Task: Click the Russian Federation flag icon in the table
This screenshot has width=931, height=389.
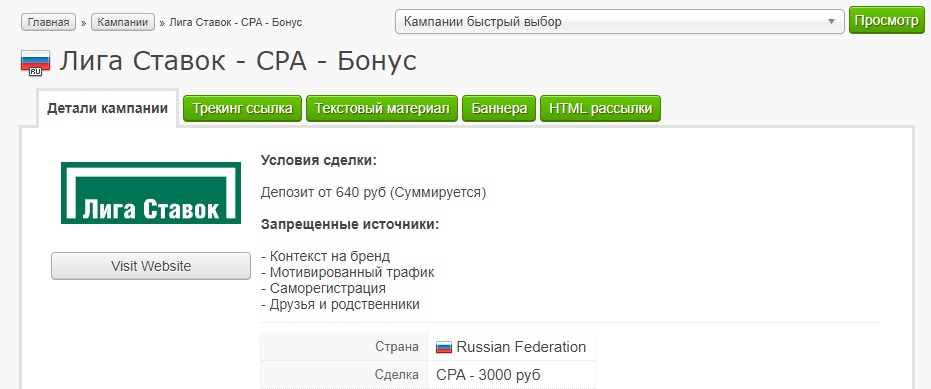Action: pyautogui.click(x=444, y=347)
